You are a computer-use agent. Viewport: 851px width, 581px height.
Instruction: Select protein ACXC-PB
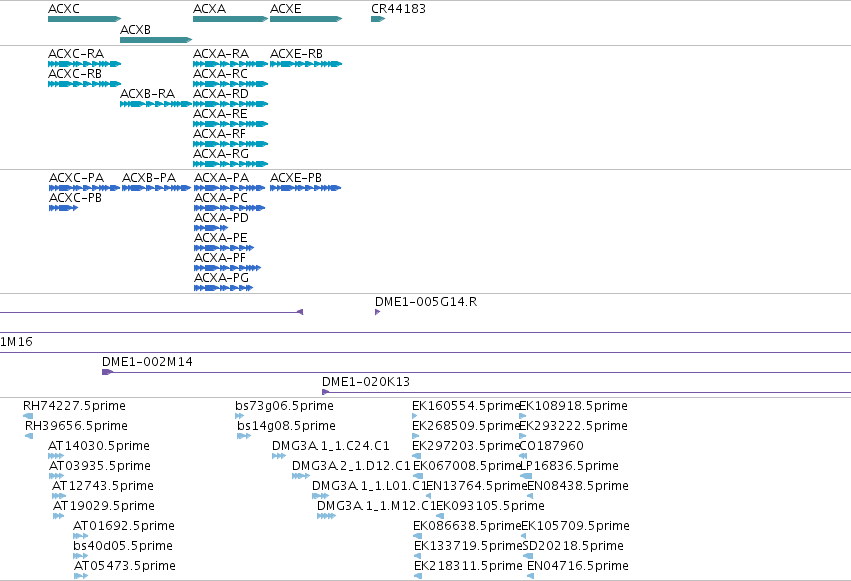click(63, 208)
